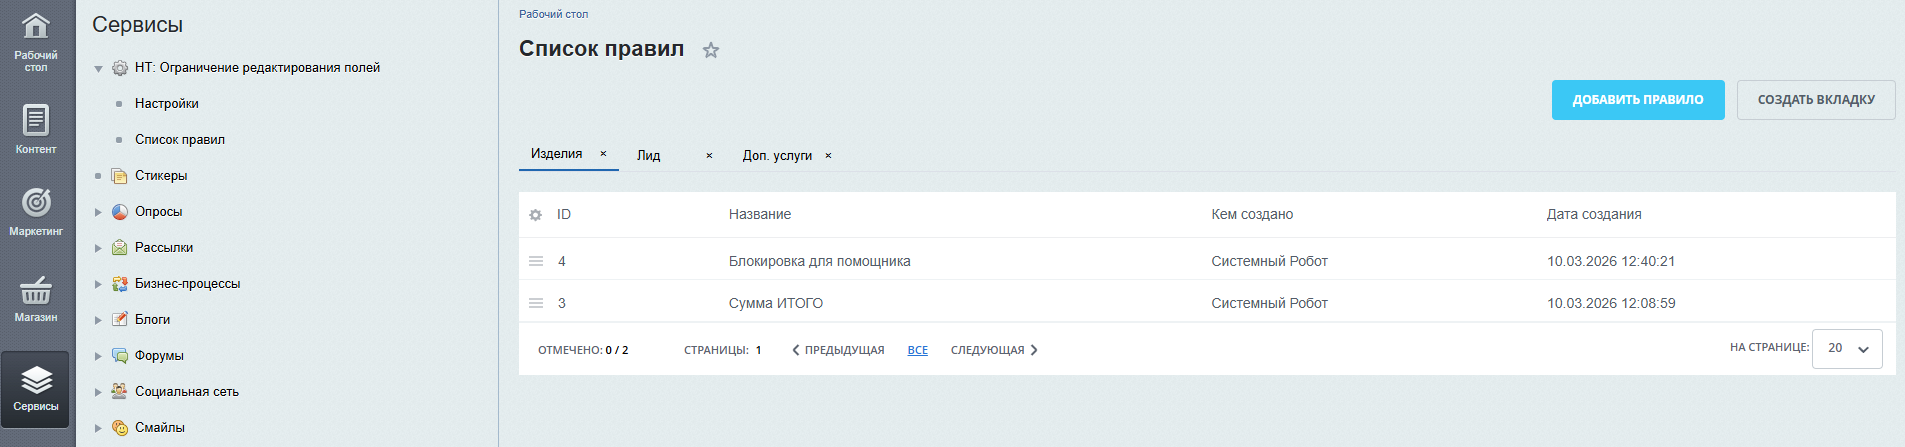This screenshot has width=1905, height=447.
Task: Click the ID cell with value 3
Action: (x=562, y=303)
